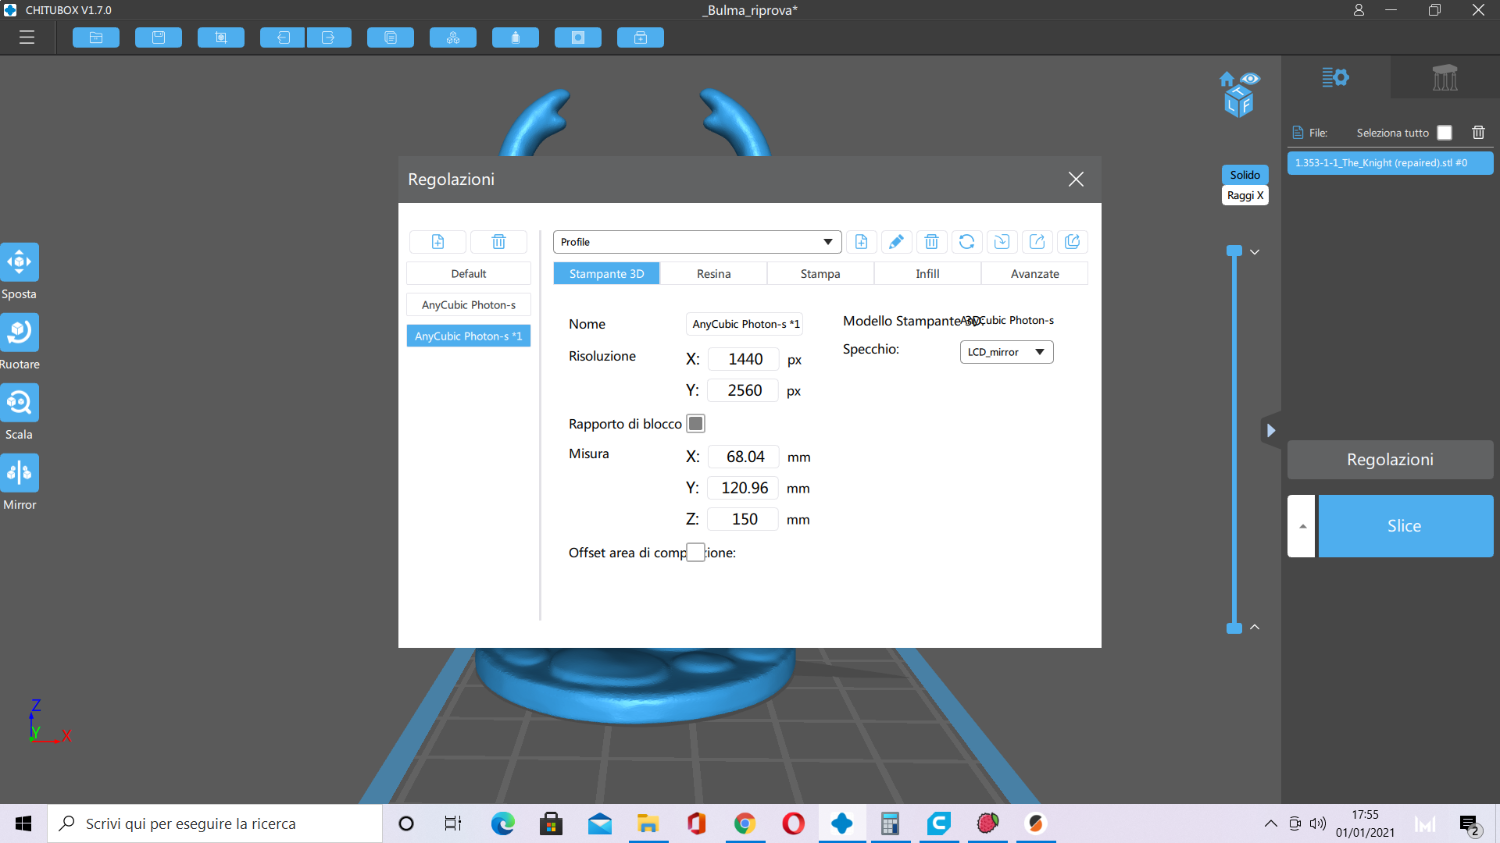Viewport: 1500px width, 843px height.
Task: Click the Slice button
Action: (x=1406, y=526)
